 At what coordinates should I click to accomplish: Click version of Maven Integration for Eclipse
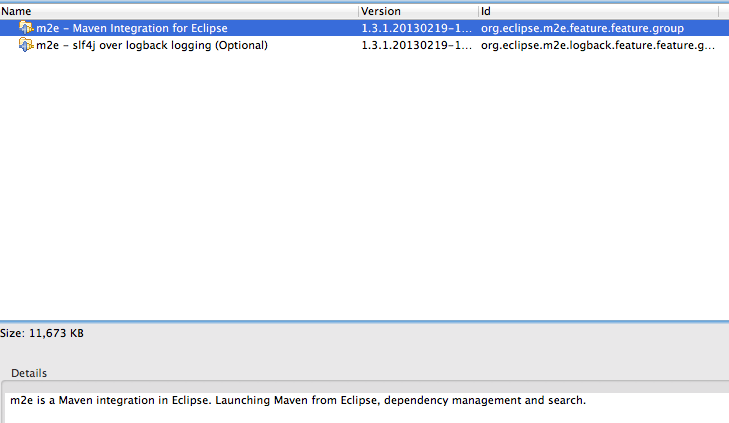417,28
